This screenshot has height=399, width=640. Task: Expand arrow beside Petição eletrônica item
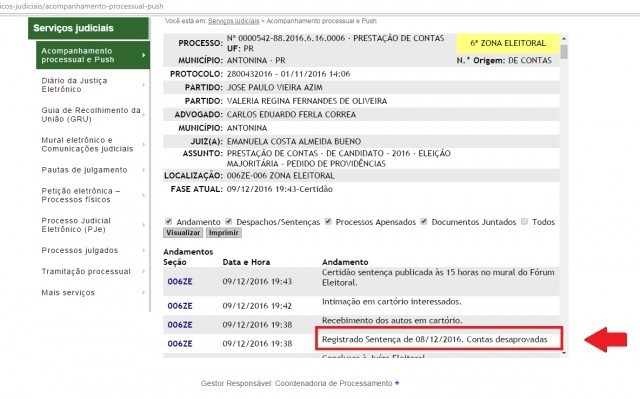144,195
